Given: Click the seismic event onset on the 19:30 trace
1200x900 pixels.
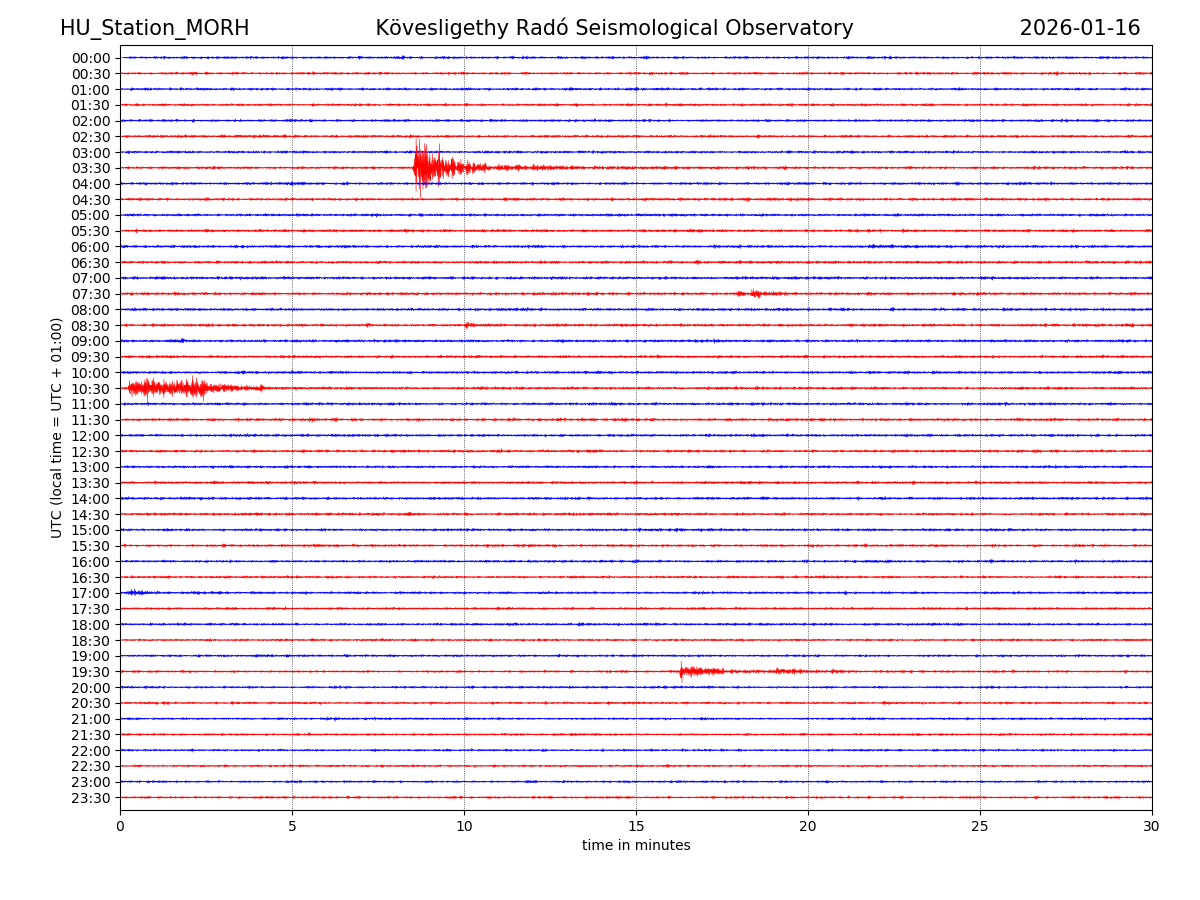Looking at the screenshot, I should click(x=683, y=671).
